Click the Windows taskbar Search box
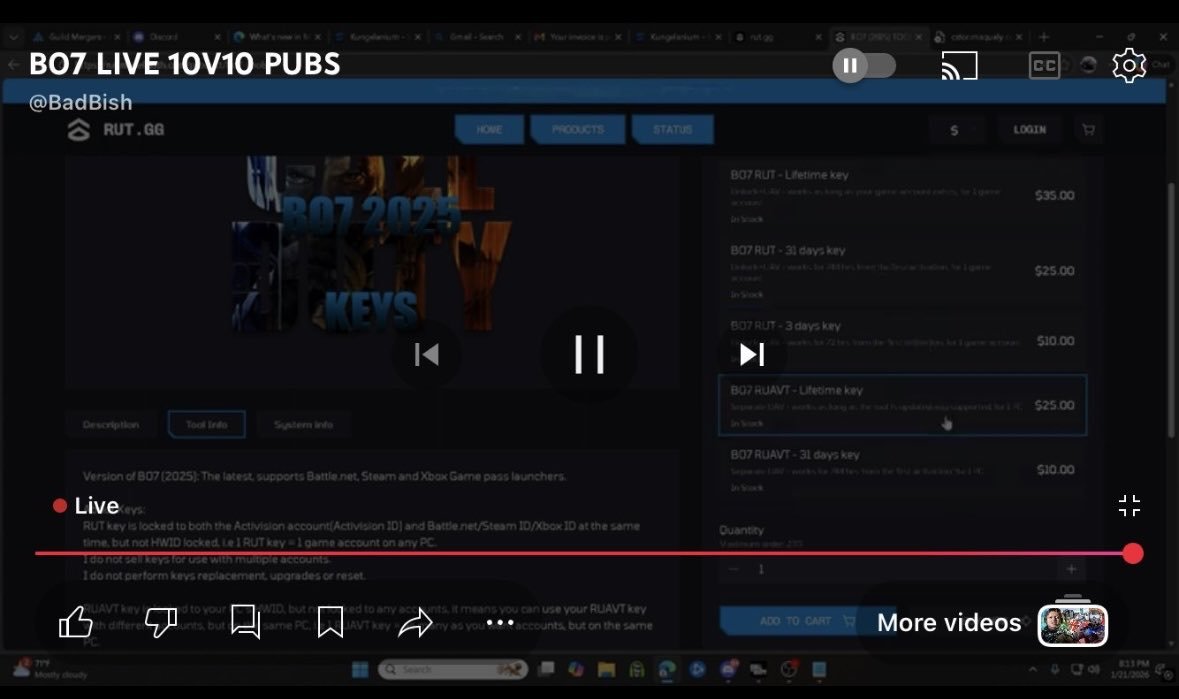Image resolution: width=1179 pixels, height=699 pixels. coord(453,669)
